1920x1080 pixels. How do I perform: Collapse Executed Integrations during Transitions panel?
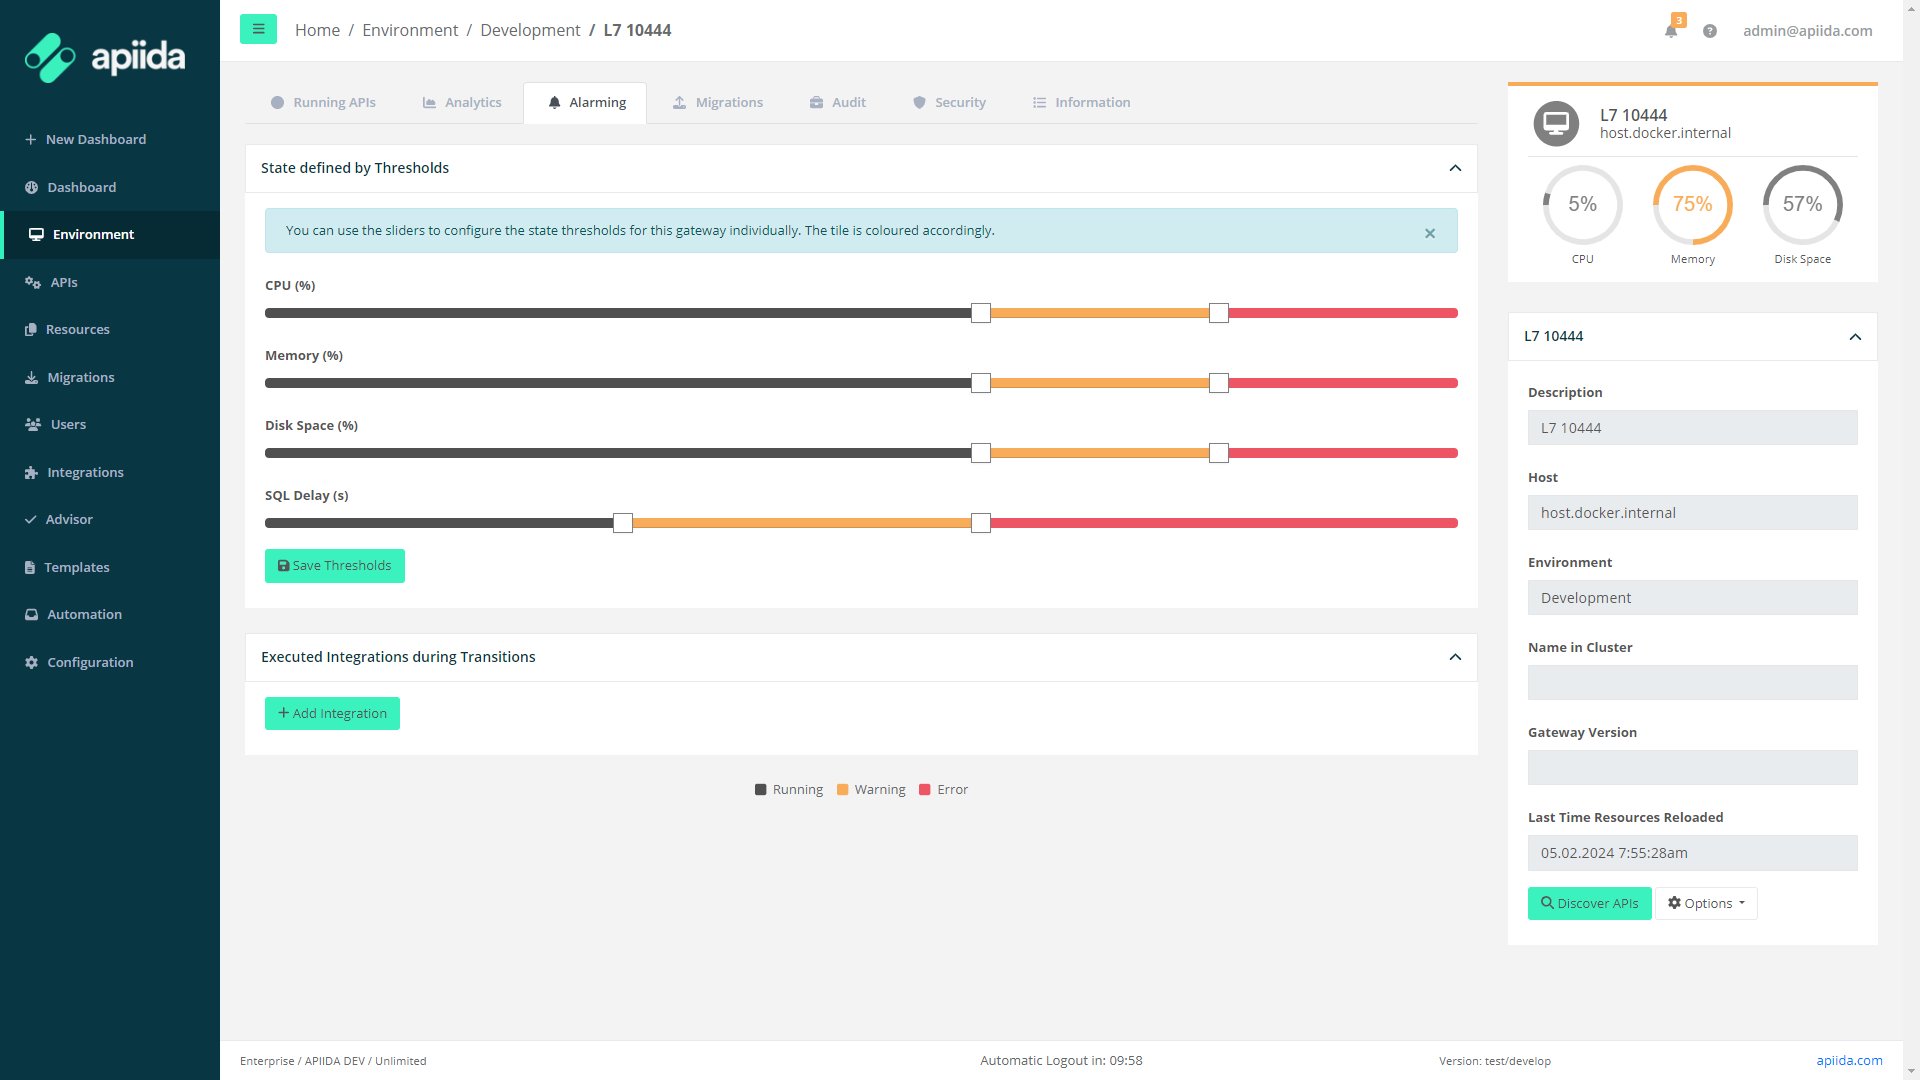click(1455, 657)
